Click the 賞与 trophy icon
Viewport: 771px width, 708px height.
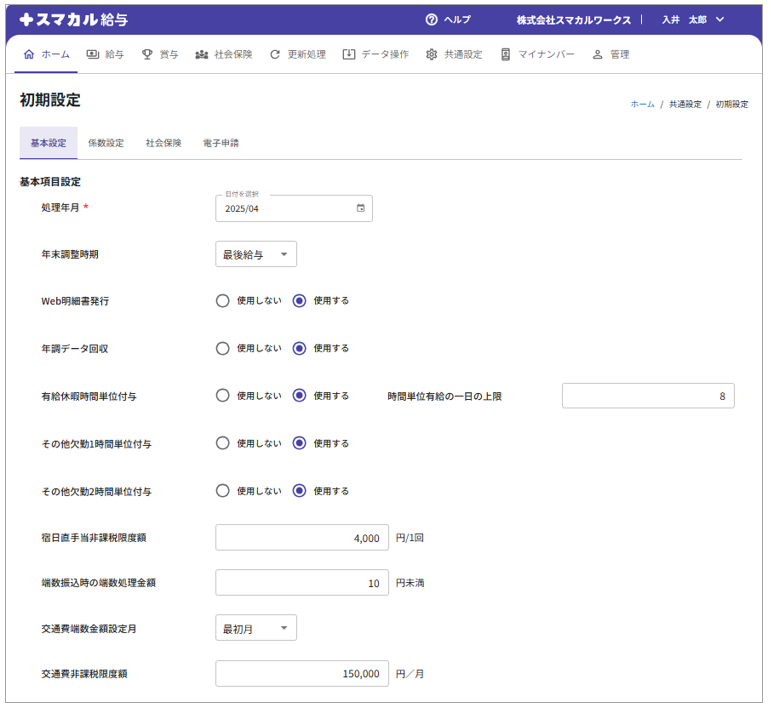(x=147, y=55)
